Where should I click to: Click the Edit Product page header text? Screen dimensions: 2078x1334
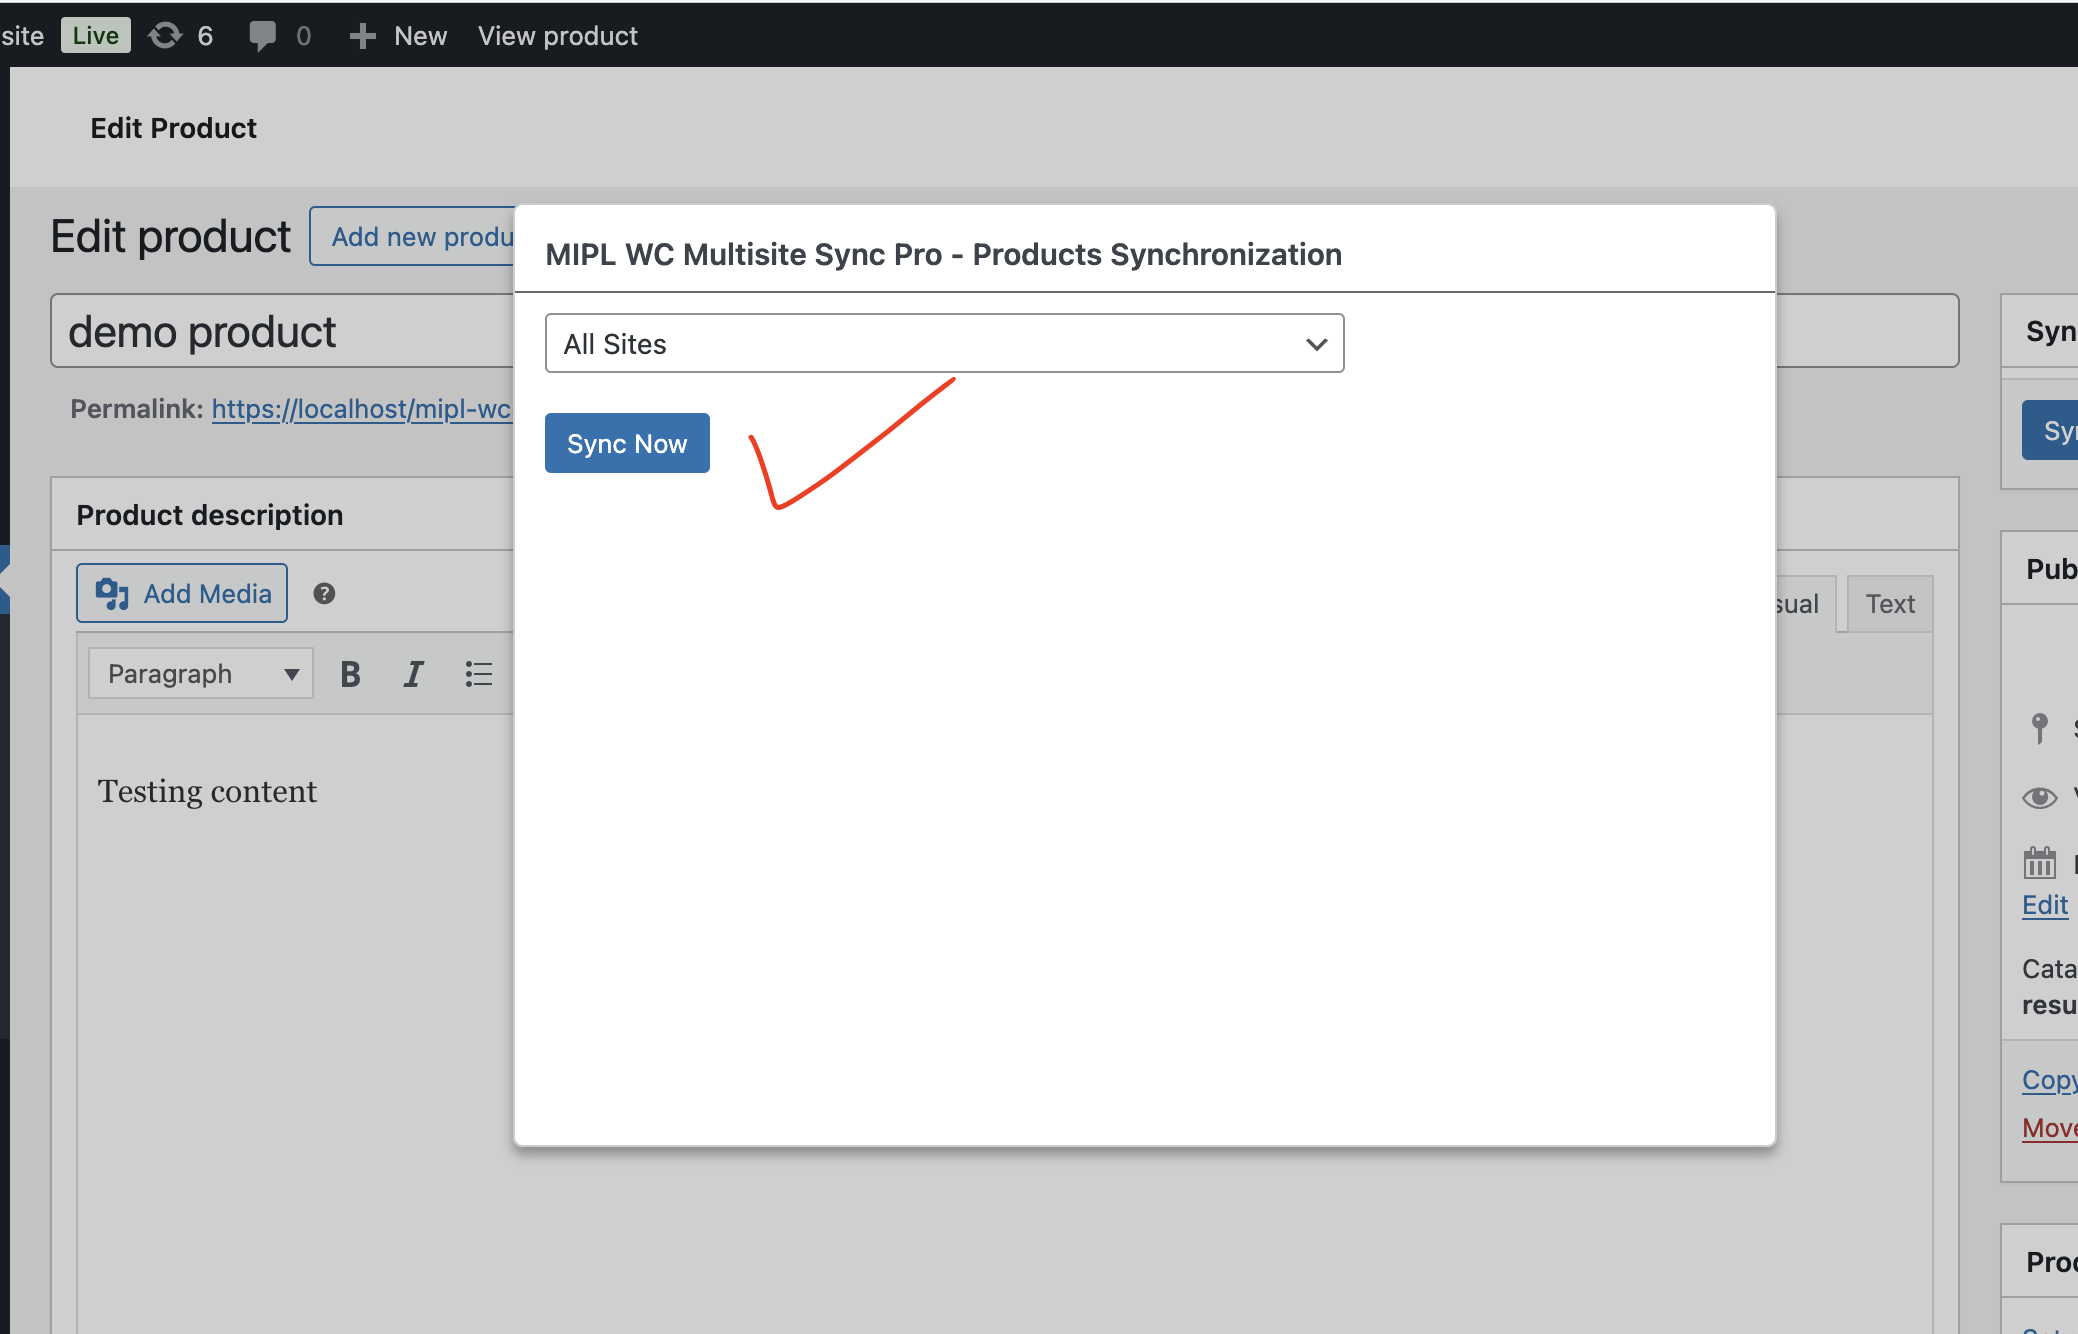pyautogui.click(x=174, y=128)
